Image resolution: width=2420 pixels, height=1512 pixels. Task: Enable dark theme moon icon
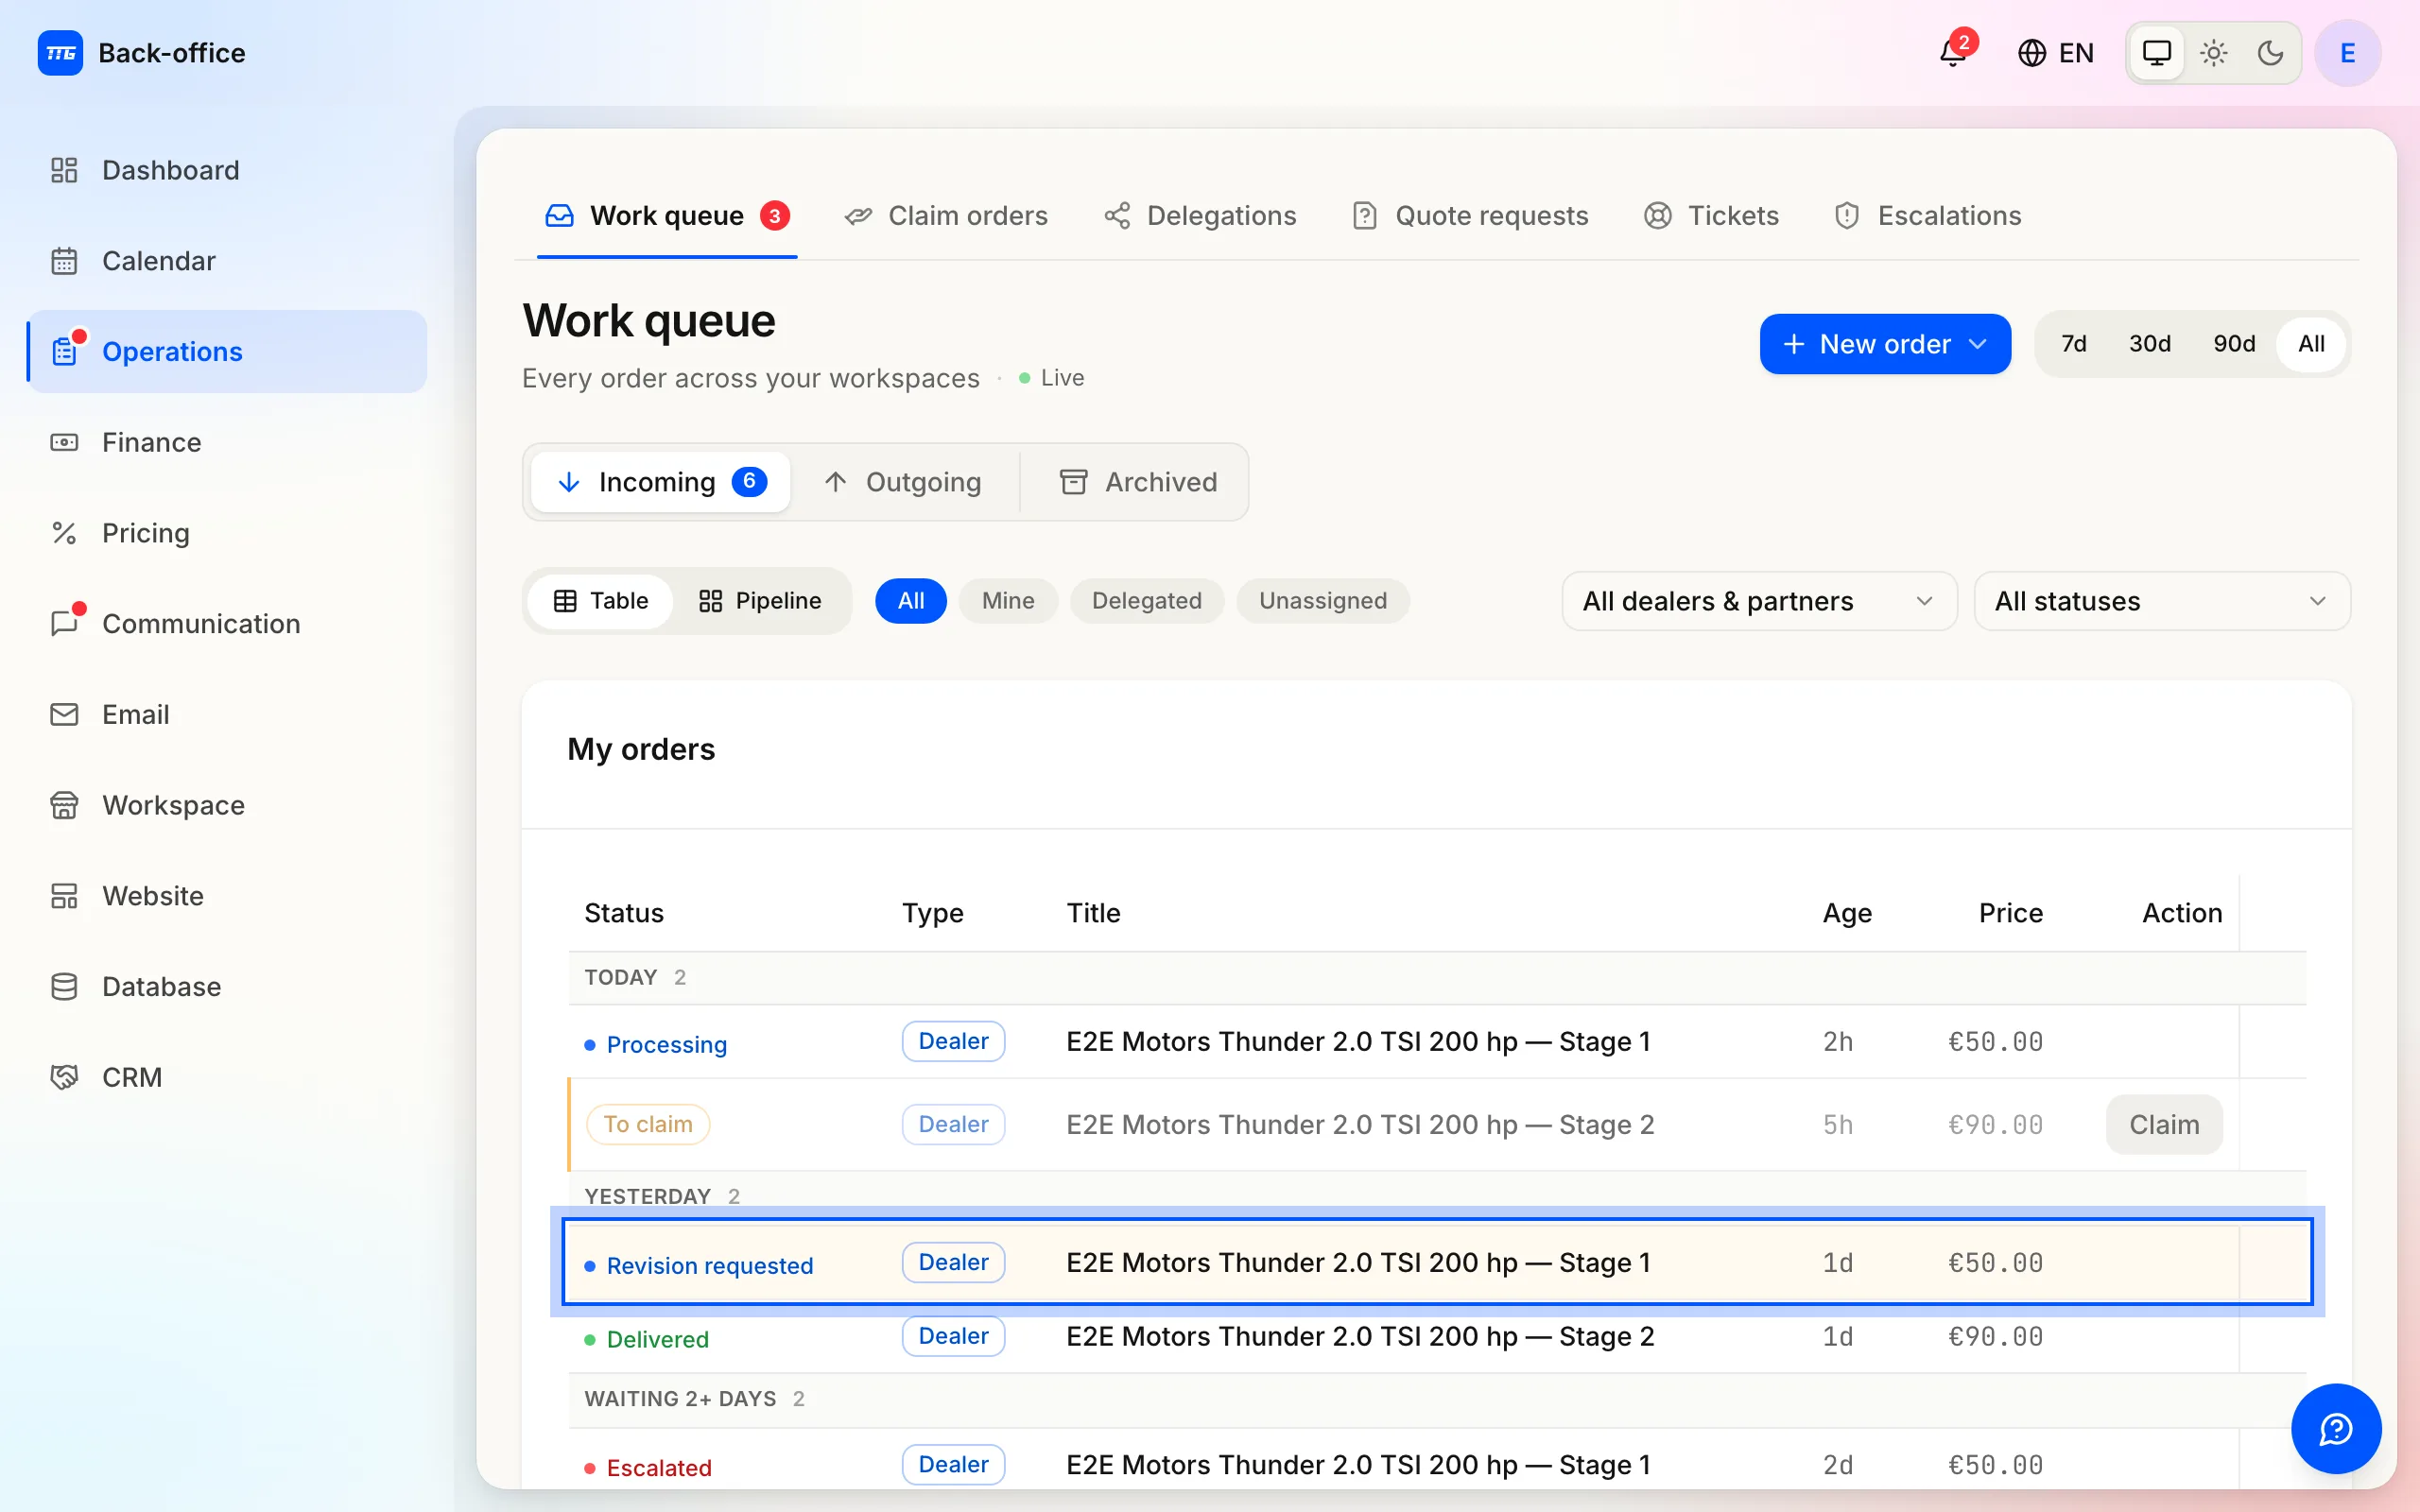coord(2270,53)
